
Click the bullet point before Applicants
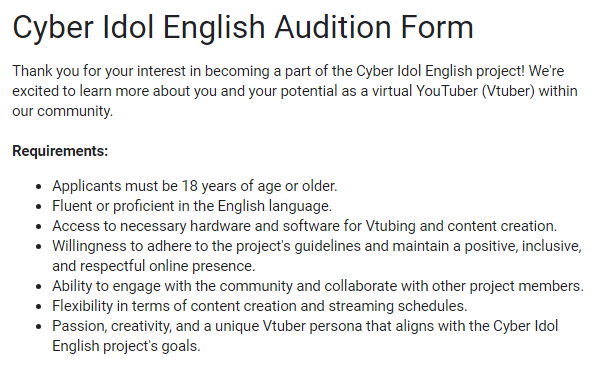38,187
